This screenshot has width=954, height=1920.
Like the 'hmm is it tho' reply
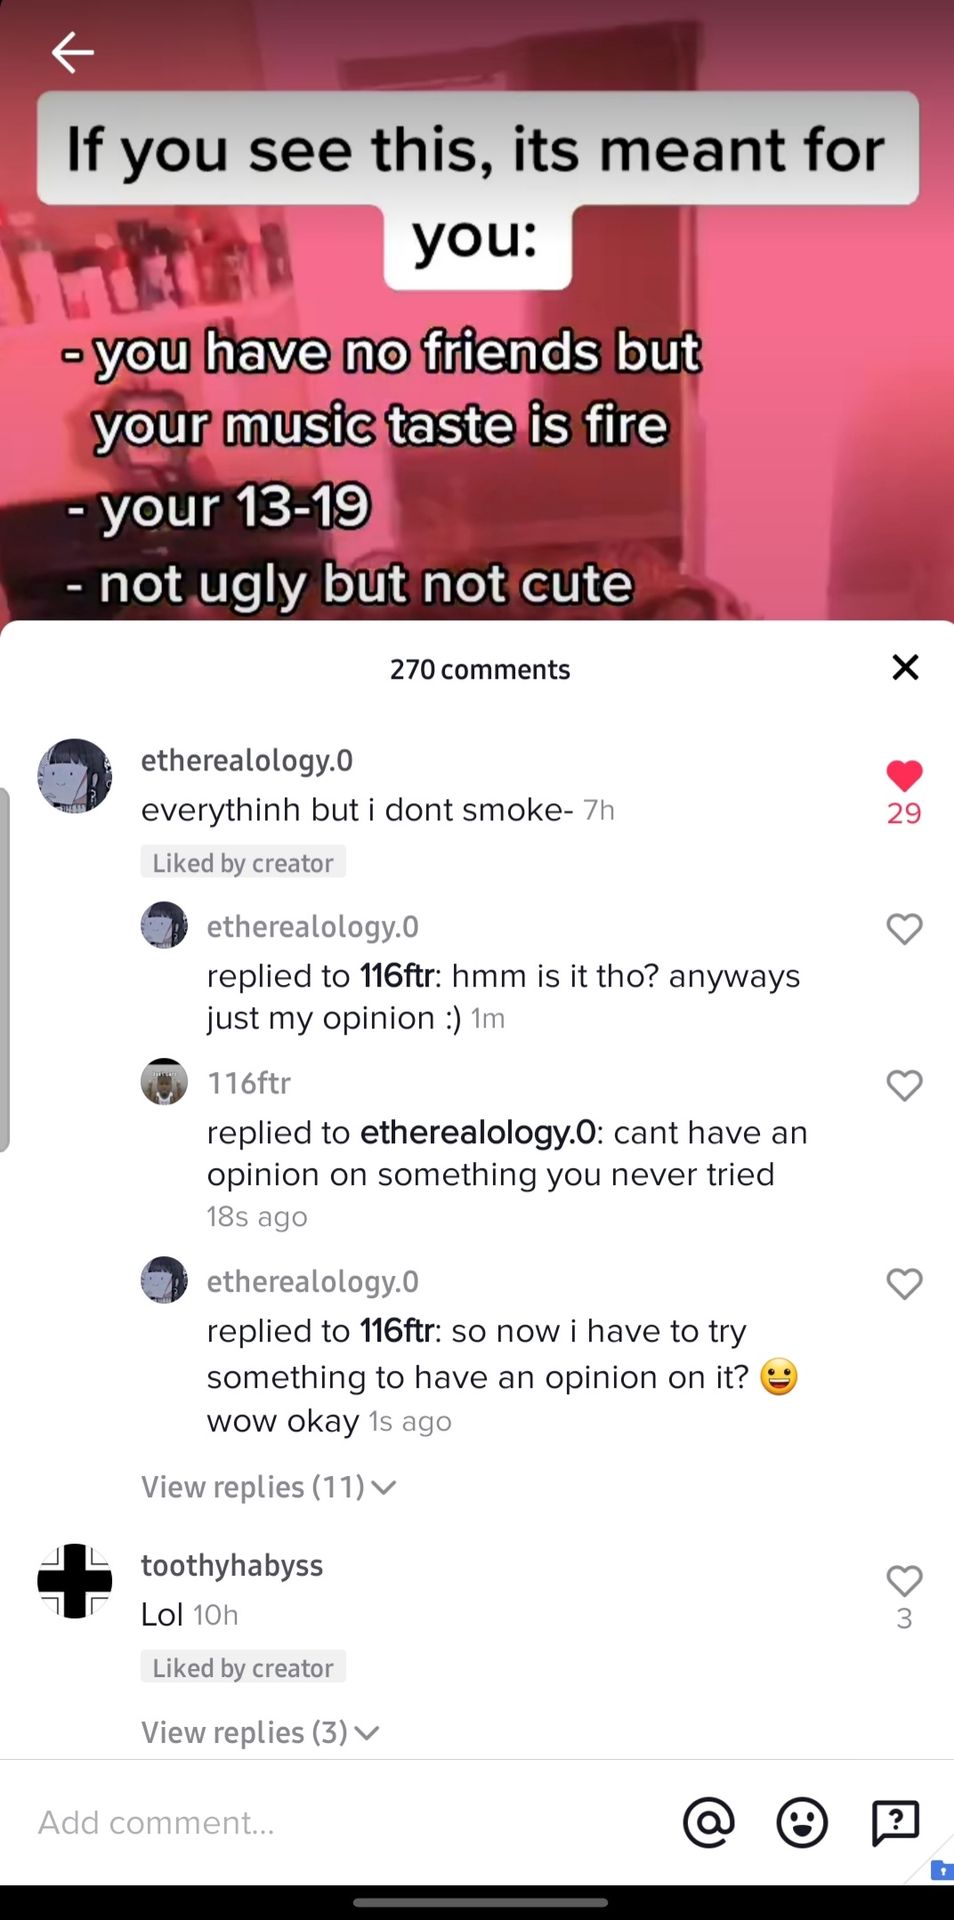point(904,929)
